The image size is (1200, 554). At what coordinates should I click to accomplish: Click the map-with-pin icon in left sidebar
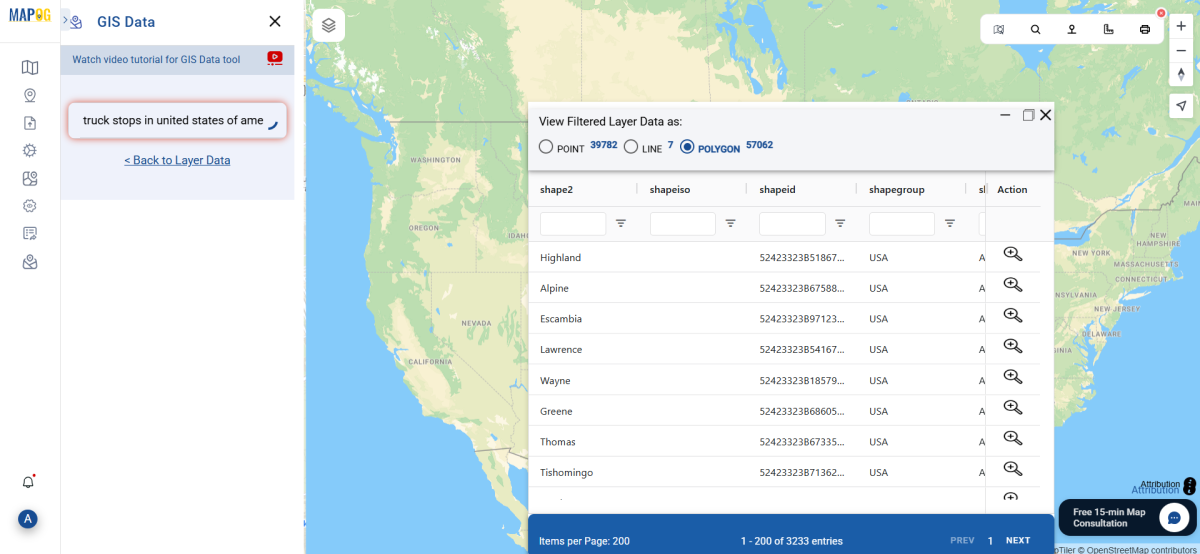pos(30,179)
